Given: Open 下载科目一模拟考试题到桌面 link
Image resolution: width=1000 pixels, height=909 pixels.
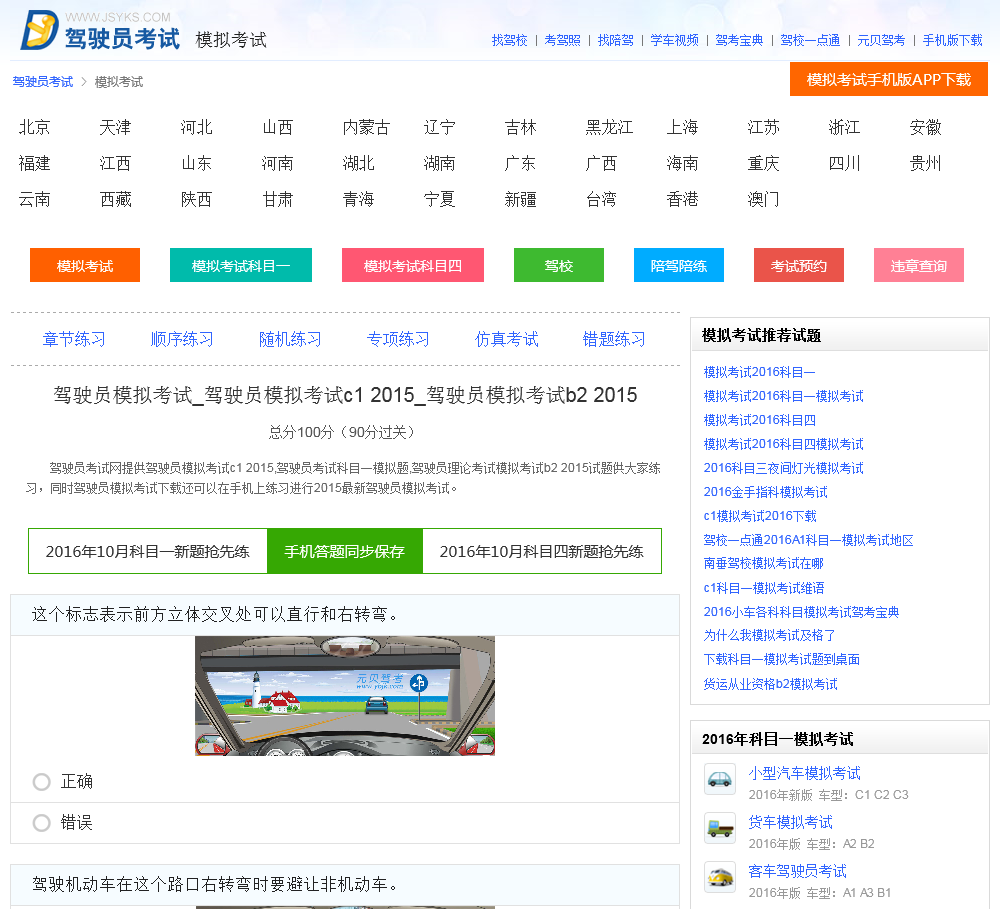Looking at the screenshot, I should [x=781, y=660].
